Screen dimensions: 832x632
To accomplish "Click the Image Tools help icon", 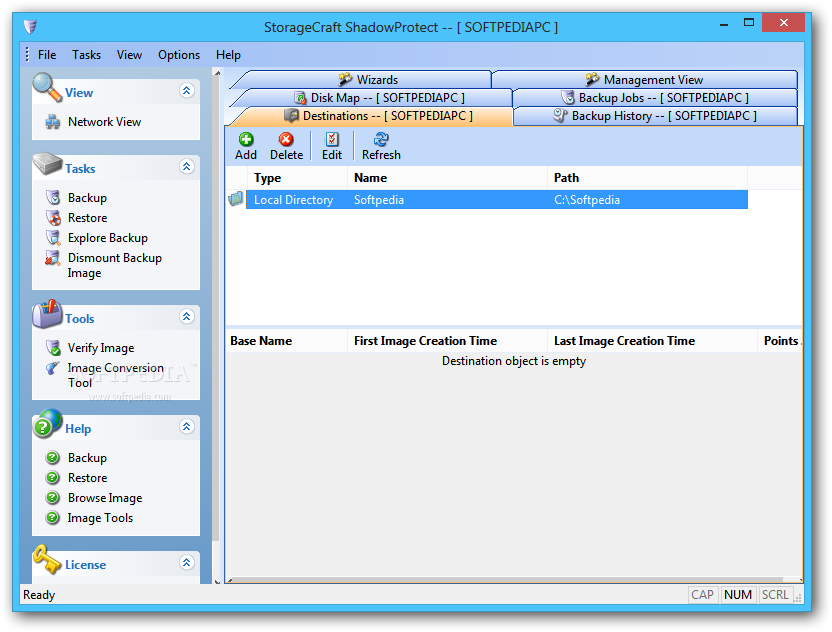I will tap(53, 517).
